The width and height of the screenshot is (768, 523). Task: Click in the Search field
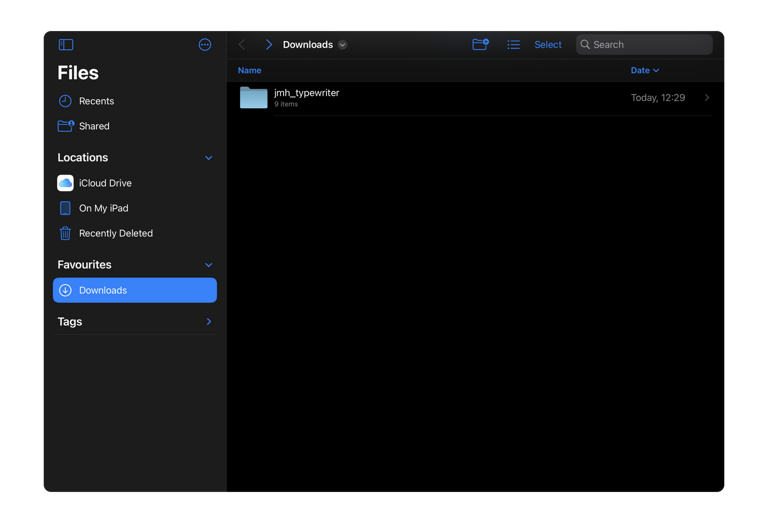coord(644,45)
